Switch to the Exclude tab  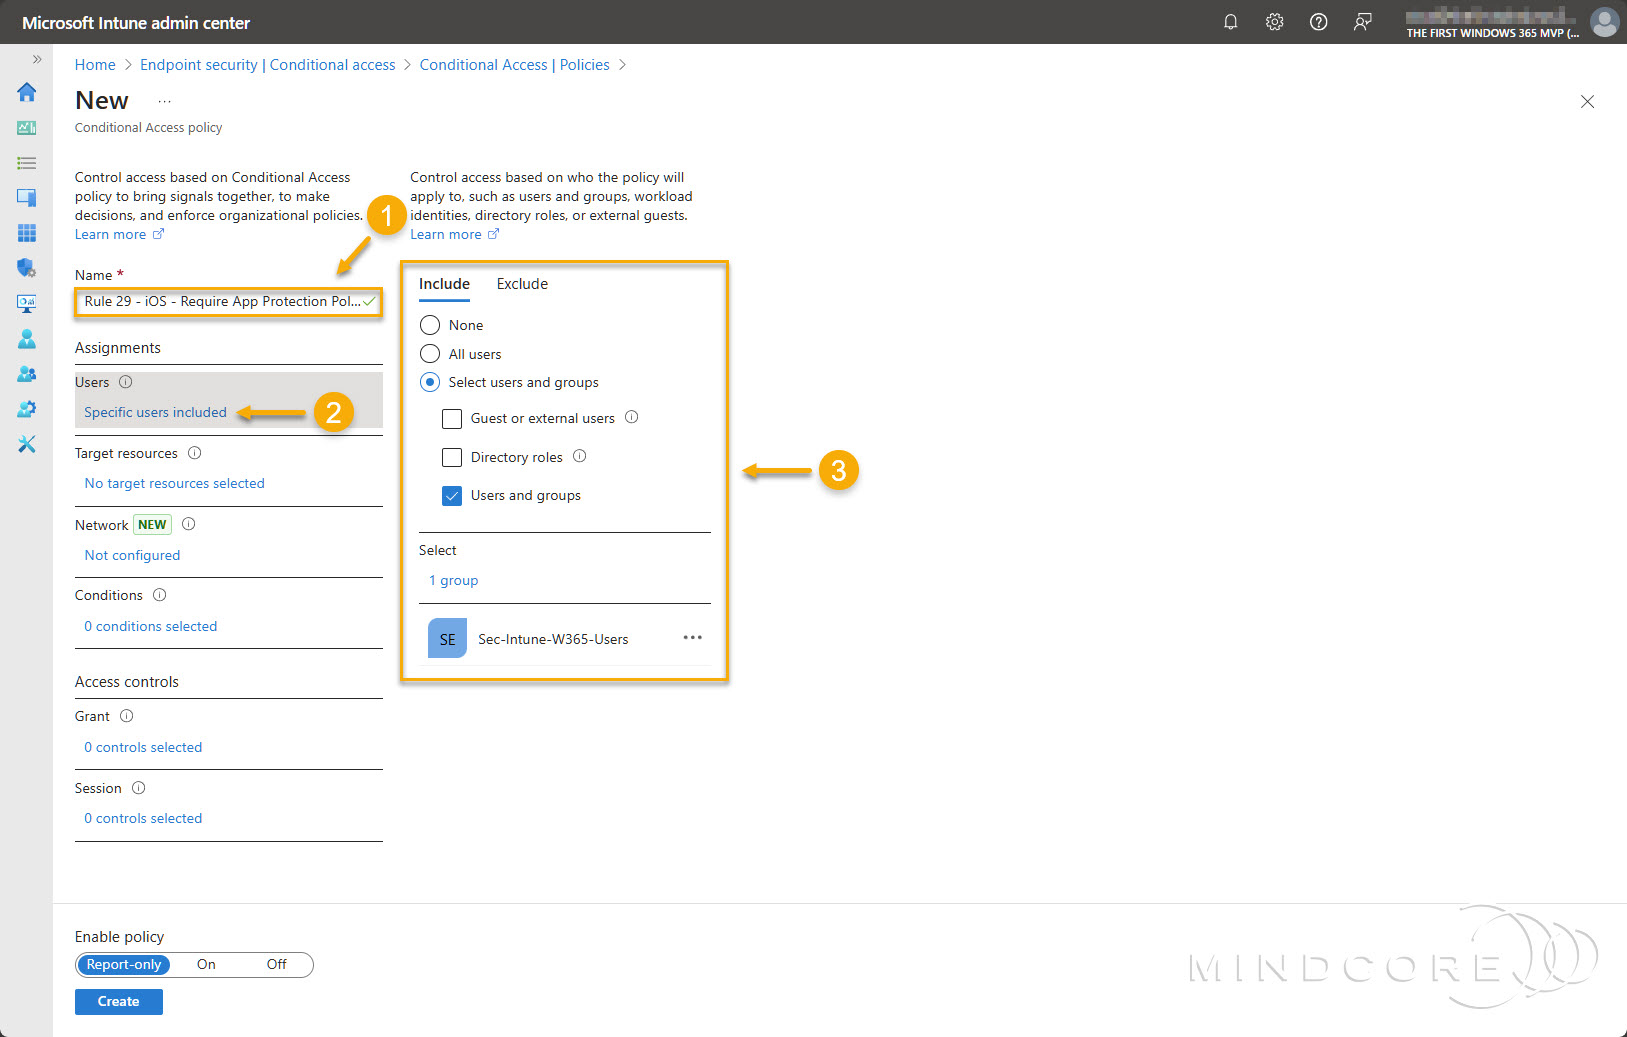coord(521,284)
